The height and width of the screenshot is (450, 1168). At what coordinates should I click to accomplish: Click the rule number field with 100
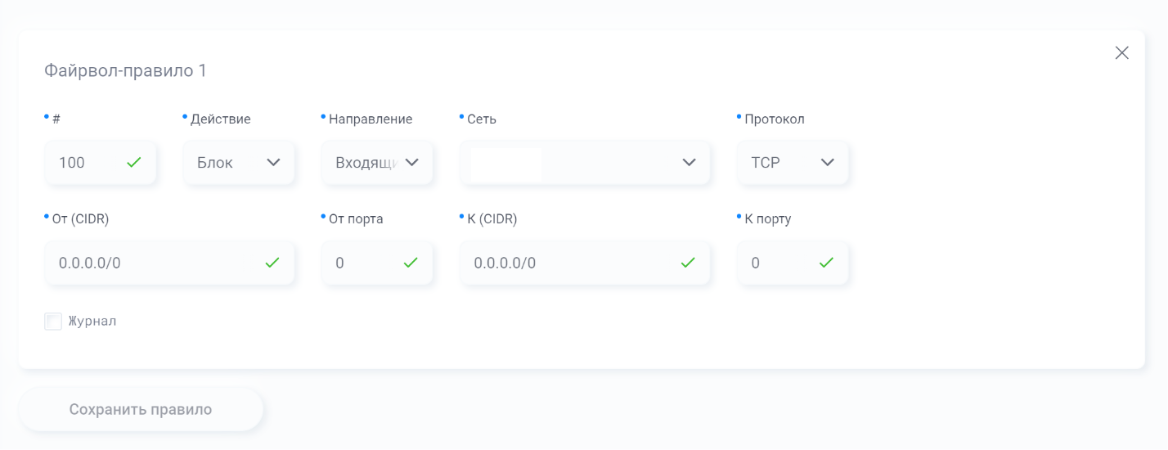coord(101,162)
